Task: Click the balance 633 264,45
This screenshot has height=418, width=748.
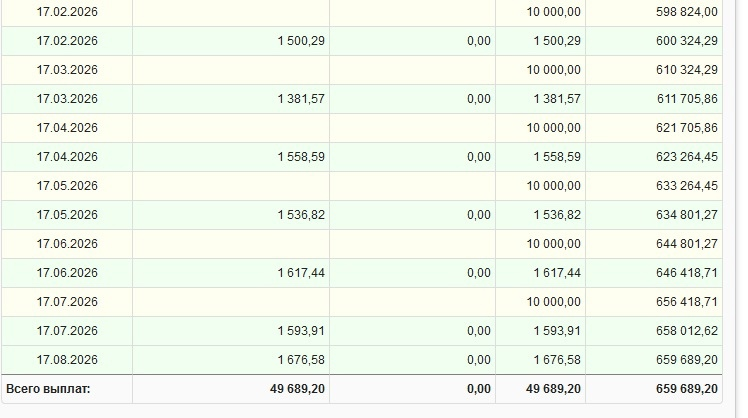Action: tap(686, 186)
